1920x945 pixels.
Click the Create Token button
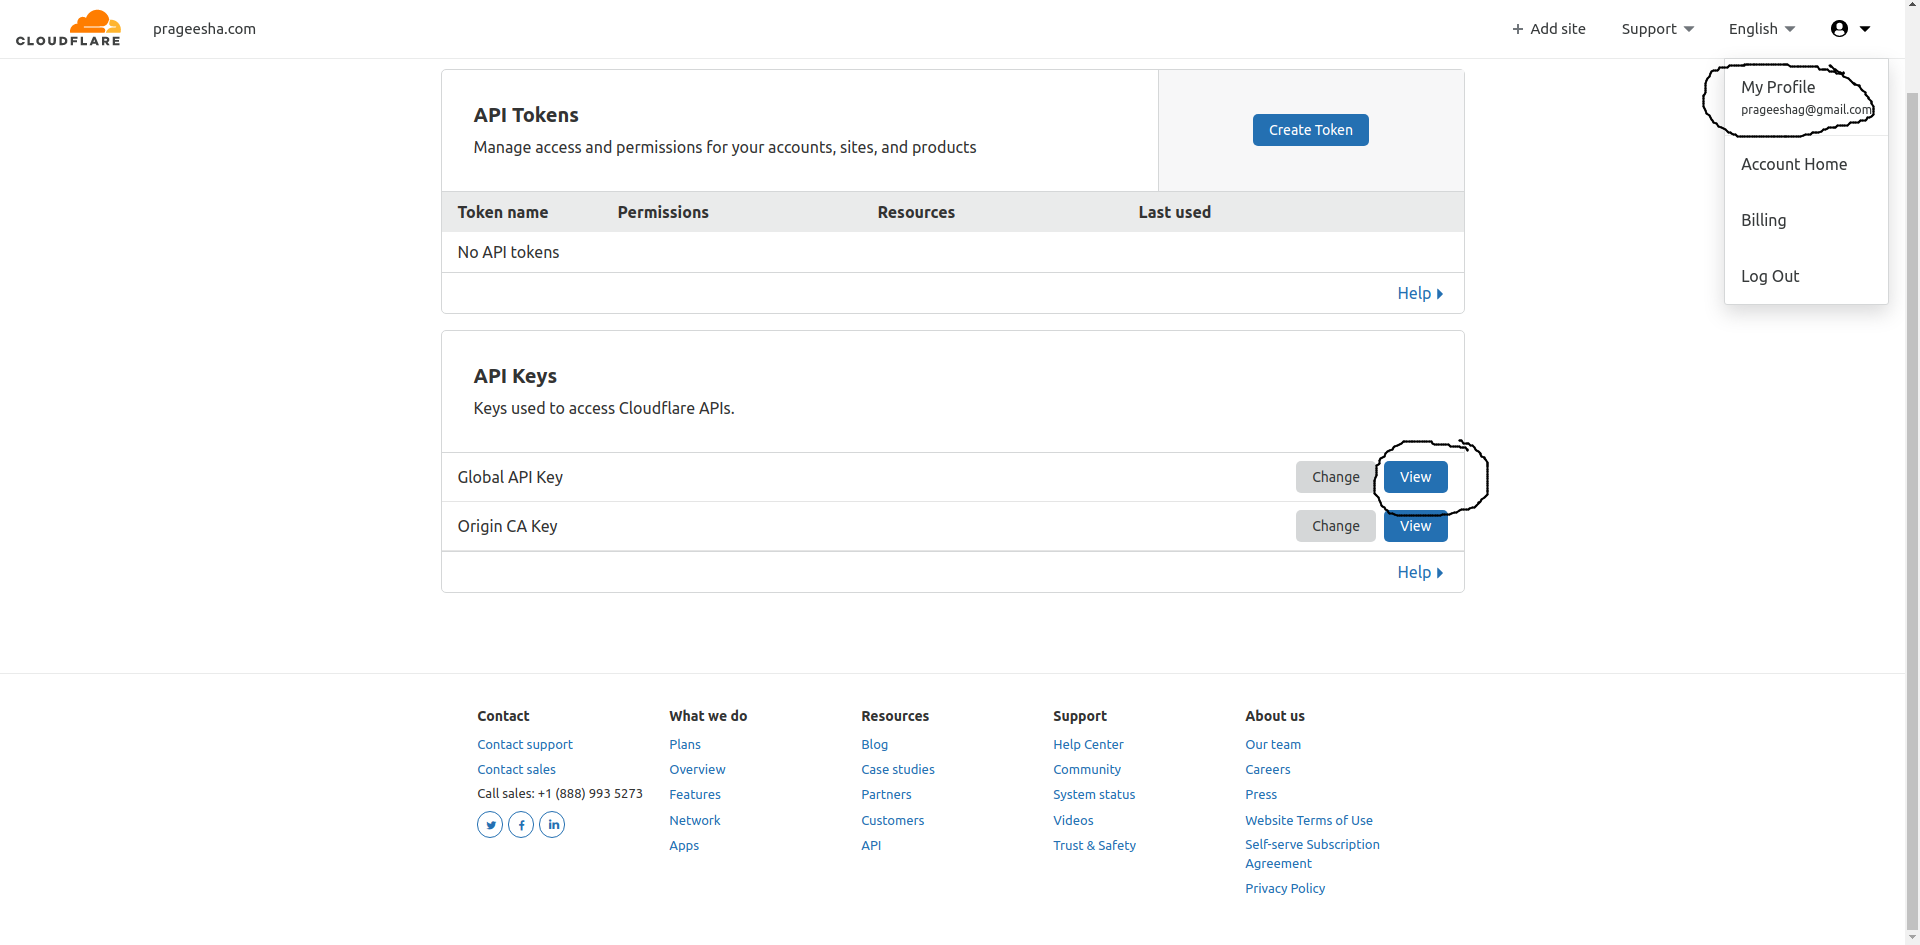tap(1310, 129)
